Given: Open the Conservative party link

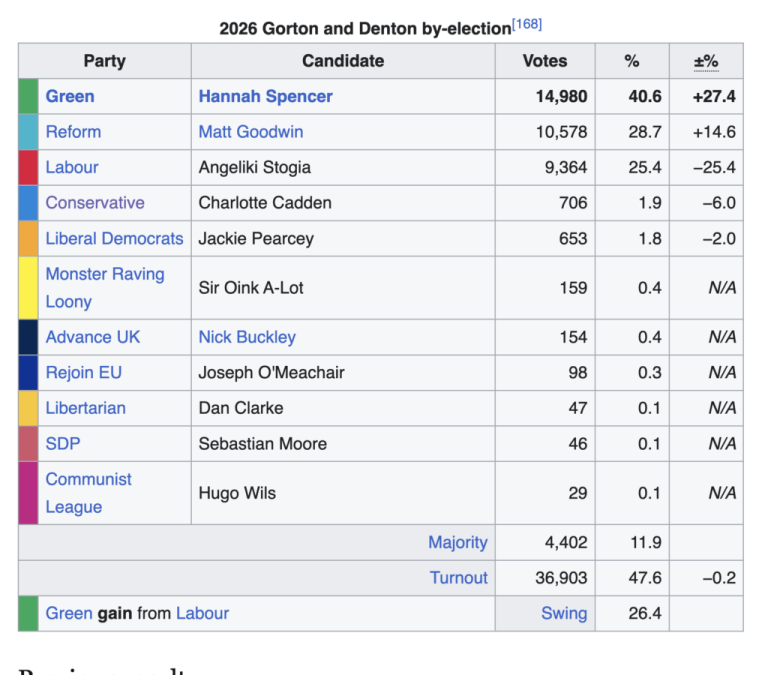Looking at the screenshot, I should coord(95,203).
